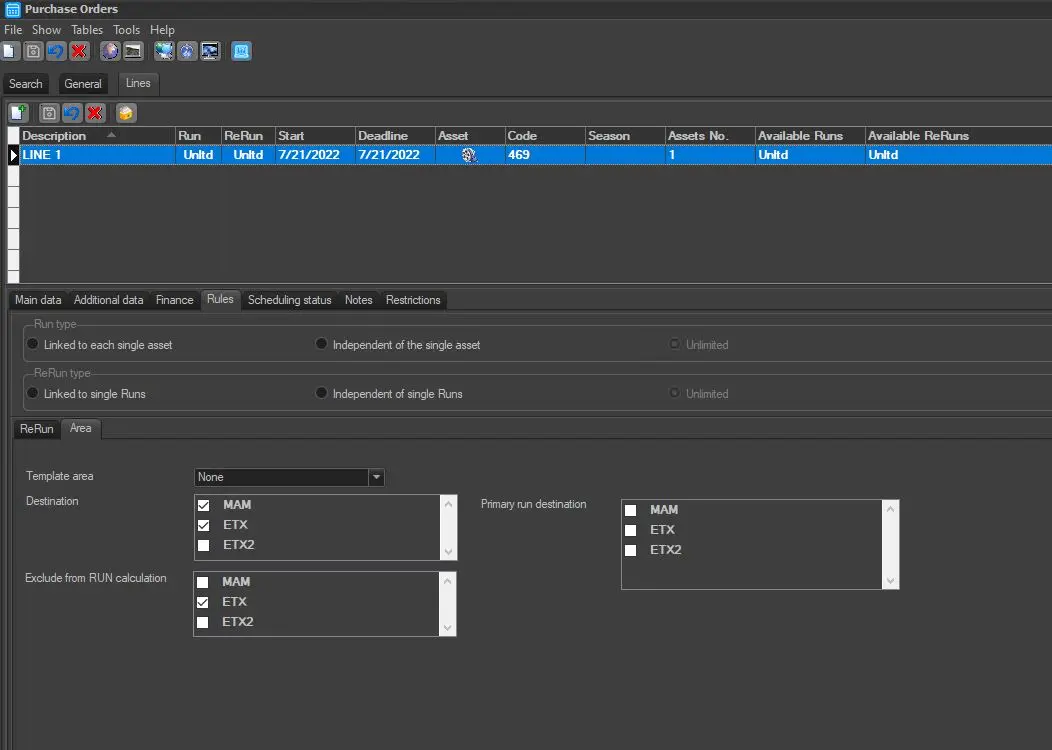Open the Template area dropdown

(376, 478)
